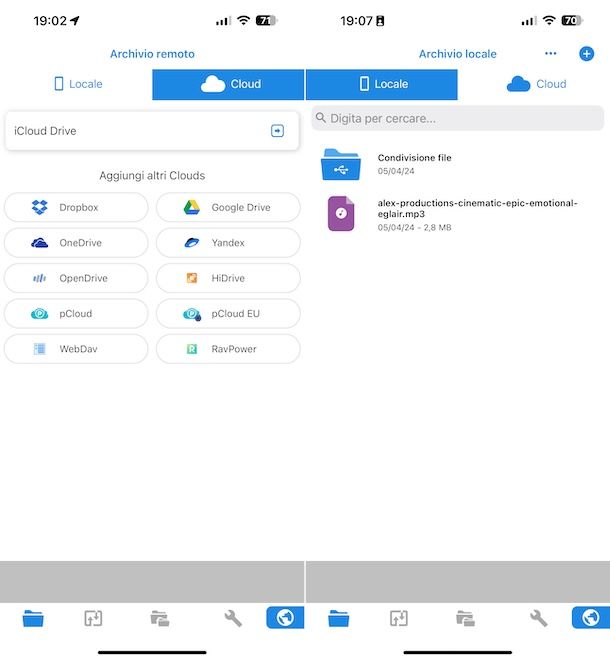Tap globe browser icon in right bottom bar
Screen dimensions: 610x660
(x=591, y=617)
